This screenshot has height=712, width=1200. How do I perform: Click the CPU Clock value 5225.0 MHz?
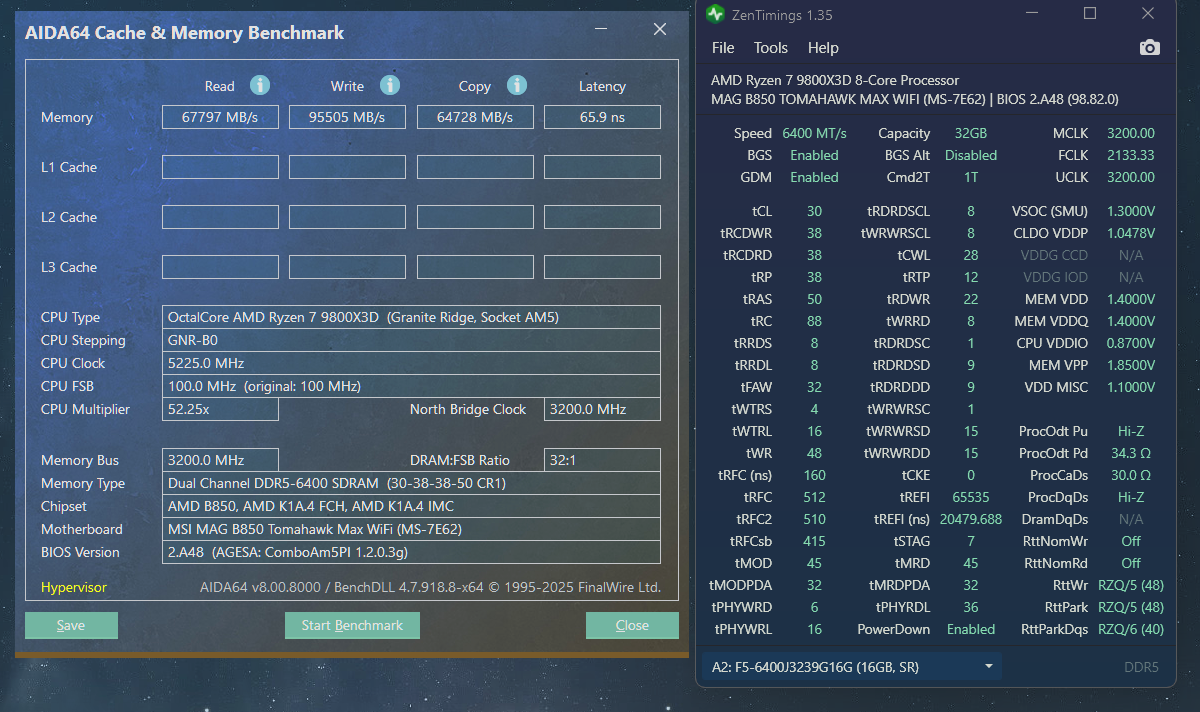[411, 363]
